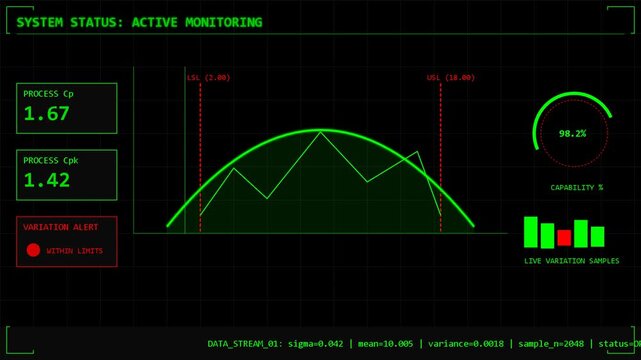Click the red dashed USL limit line
The image size is (641, 360).
pyautogui.click(x=441, y=157)
